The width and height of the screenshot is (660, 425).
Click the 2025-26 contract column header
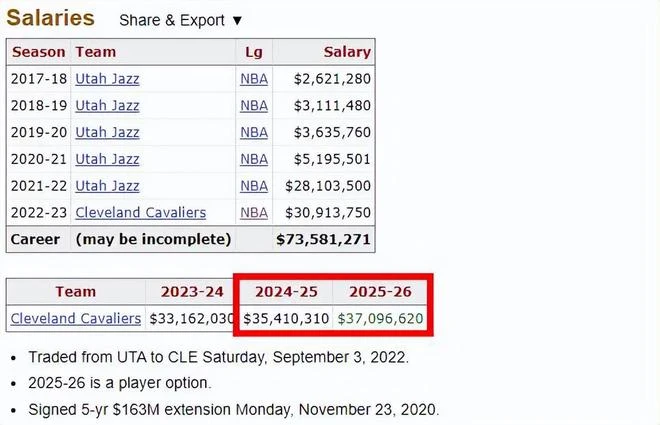pyautogui.click(x=381, y=292)
